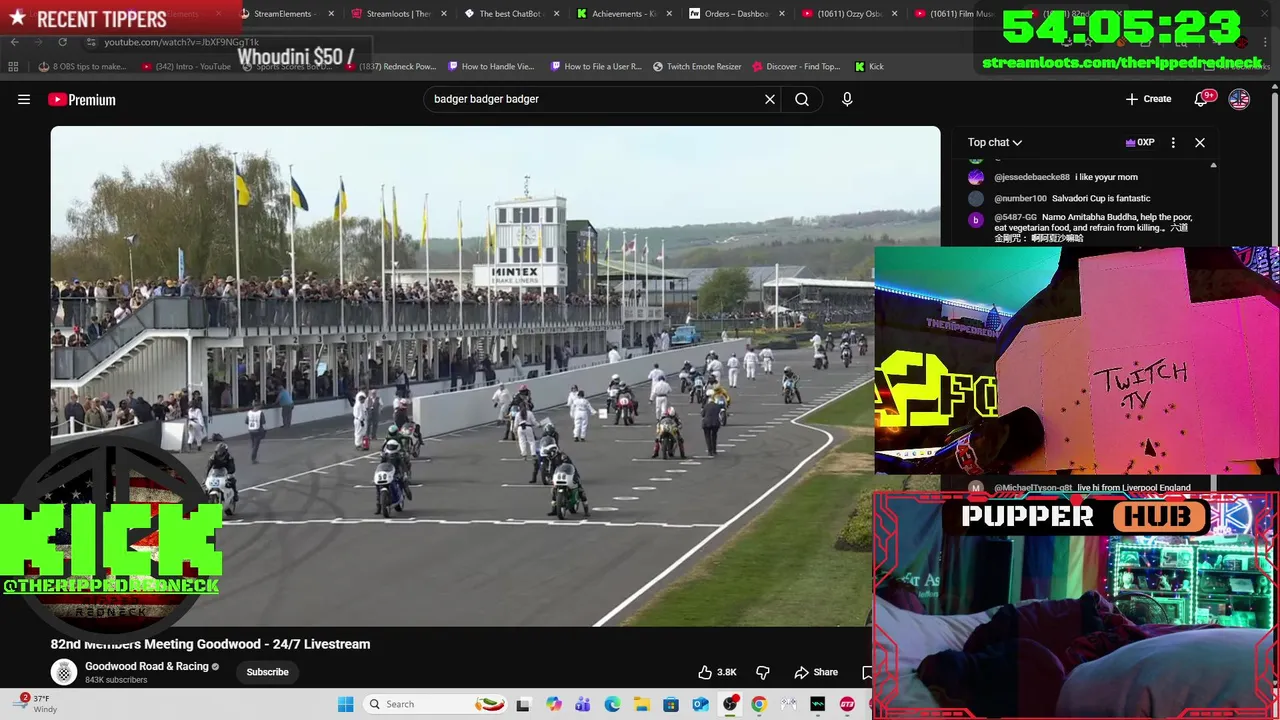Share the video with the Share button
This screenshot has width=1280, height=720.
pos(816,672)
